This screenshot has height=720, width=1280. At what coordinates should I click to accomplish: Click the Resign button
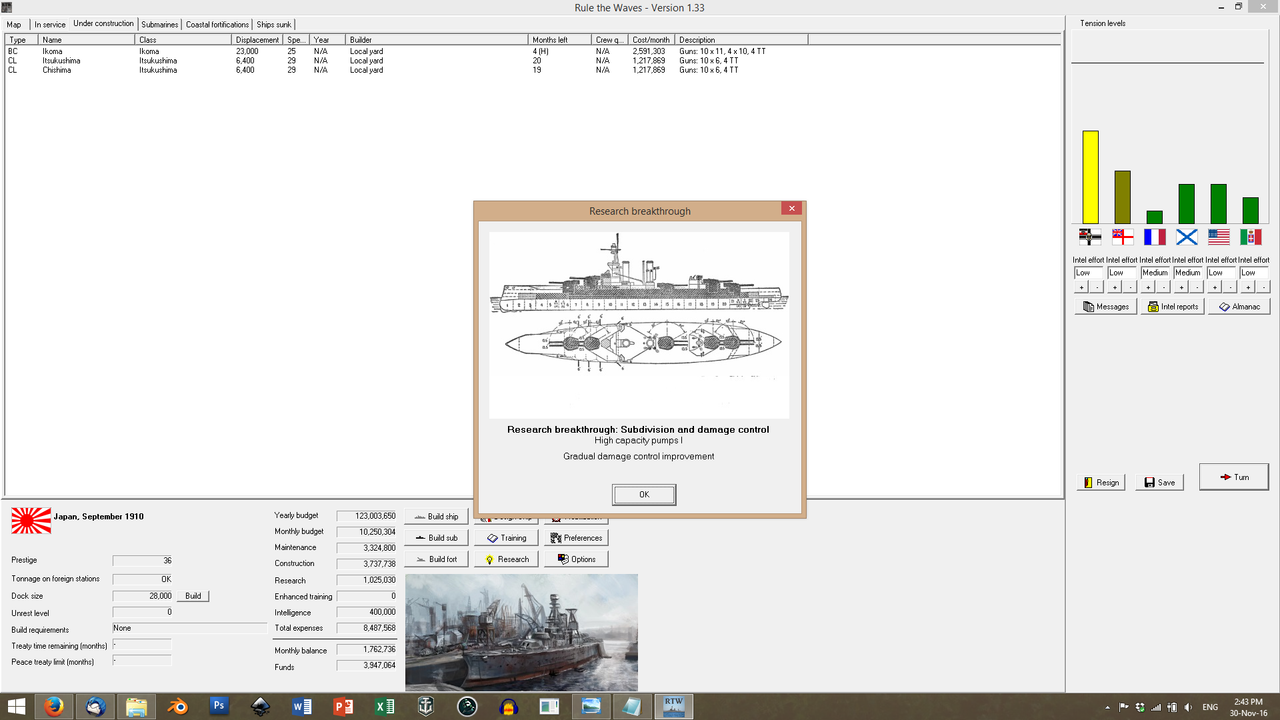[x=1101, y=482]
